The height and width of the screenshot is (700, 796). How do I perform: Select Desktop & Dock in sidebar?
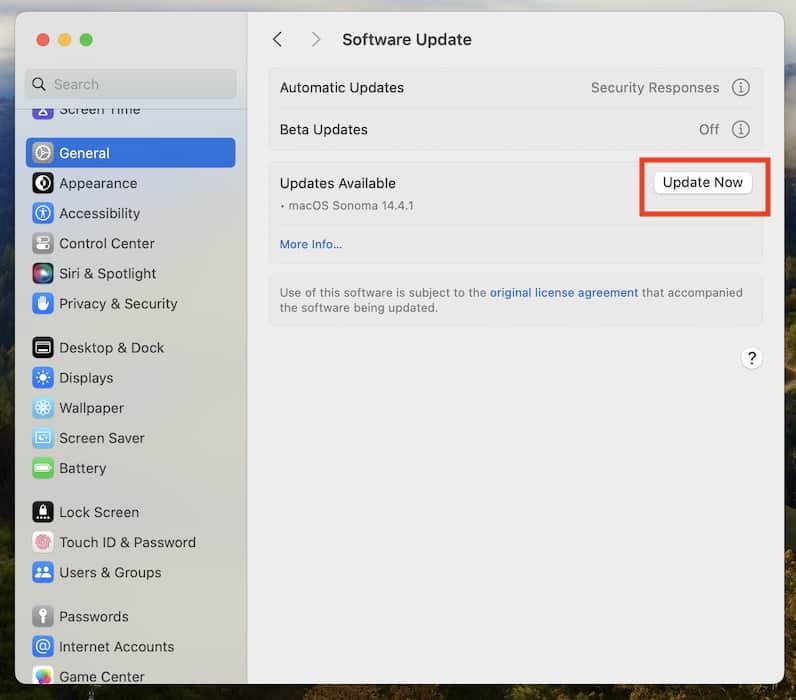(x=111, y=348)
